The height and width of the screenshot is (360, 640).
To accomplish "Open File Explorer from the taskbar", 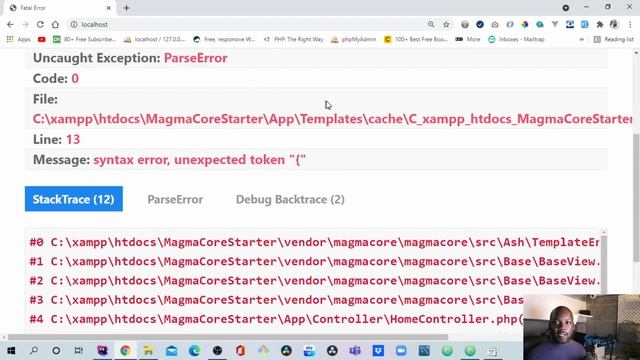I will 148,351.
